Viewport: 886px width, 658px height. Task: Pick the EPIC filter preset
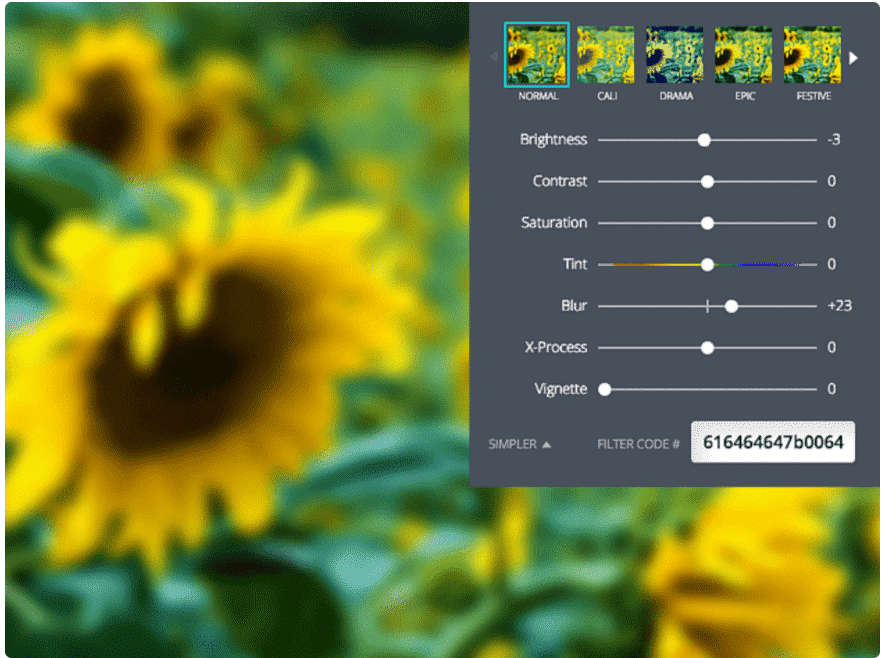tap(743, 55)
